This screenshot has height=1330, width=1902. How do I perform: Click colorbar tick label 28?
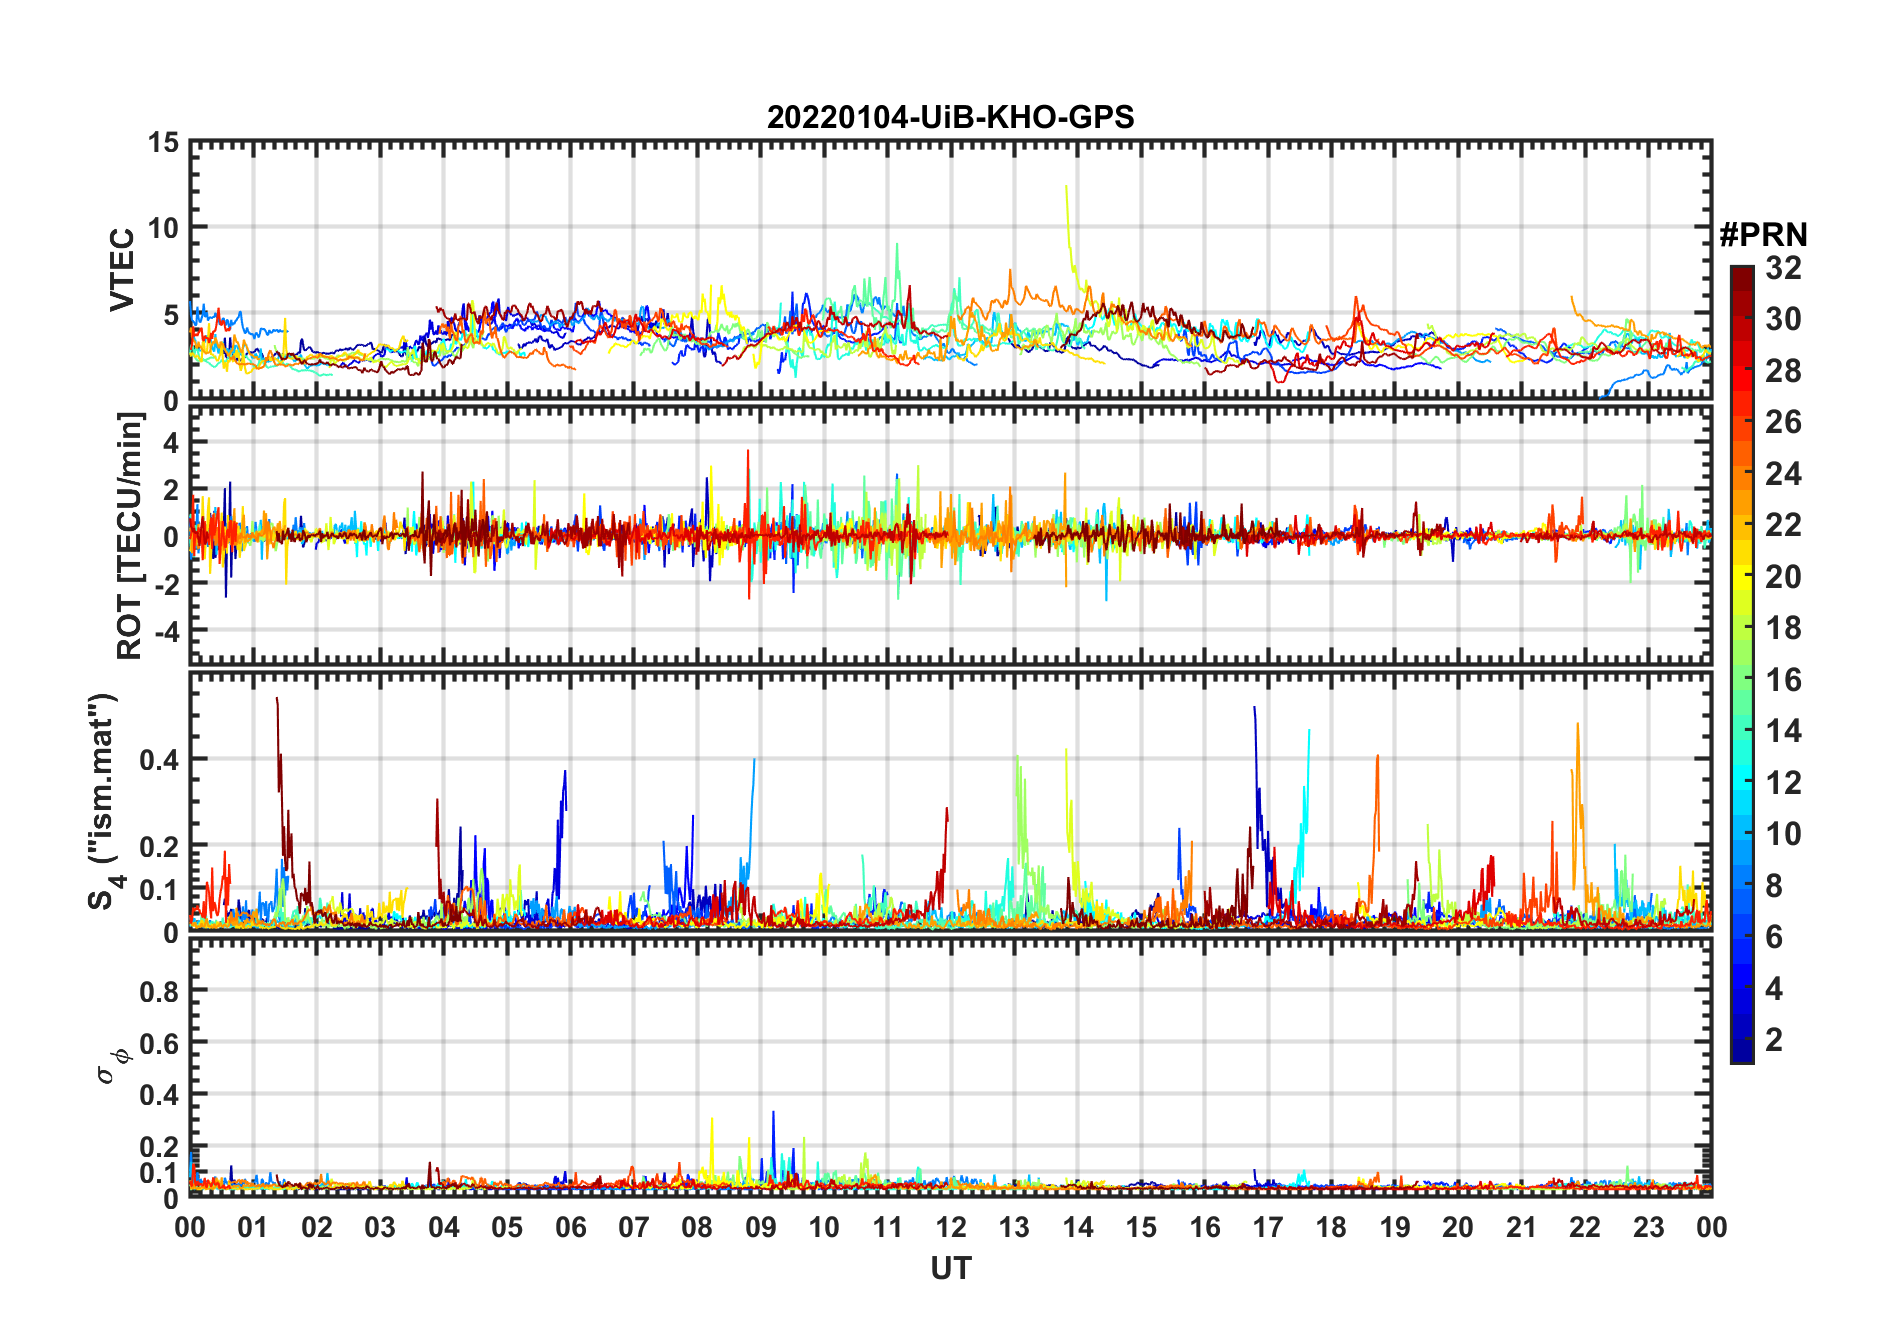(x=1784, y=371)
